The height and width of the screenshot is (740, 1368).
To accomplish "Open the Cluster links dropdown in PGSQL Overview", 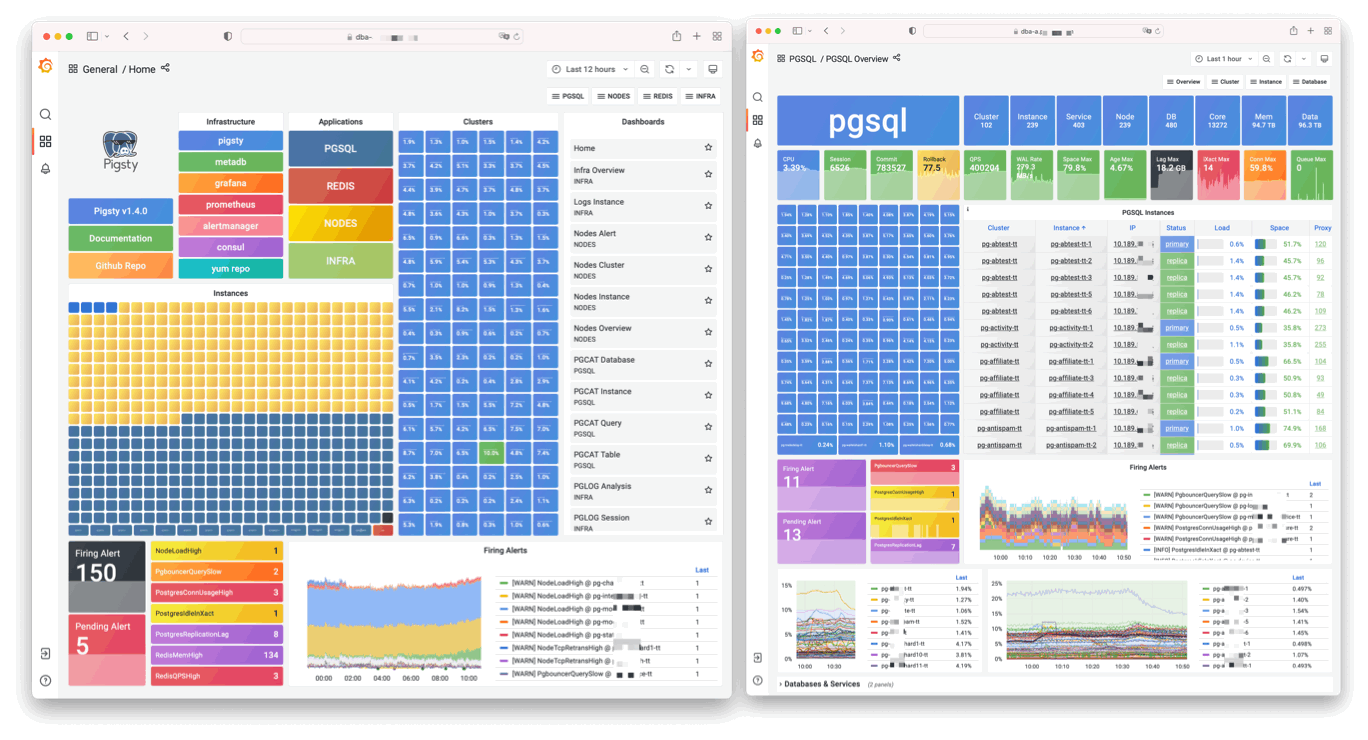I will click(x=1225, y=82).
